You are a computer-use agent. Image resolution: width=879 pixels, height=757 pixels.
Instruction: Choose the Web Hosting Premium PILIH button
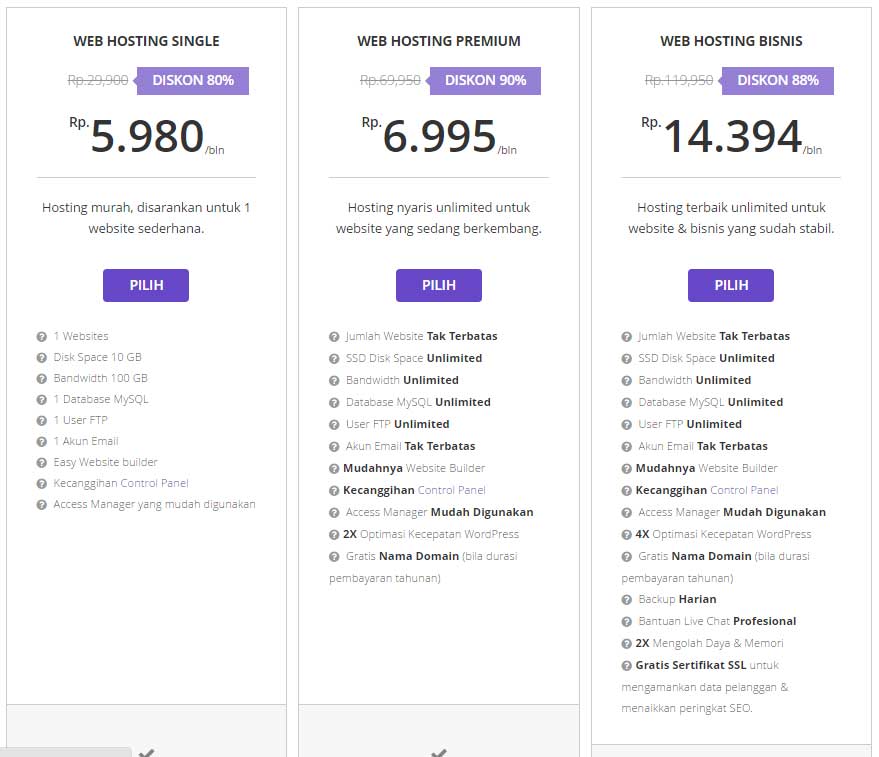(438, 285)
